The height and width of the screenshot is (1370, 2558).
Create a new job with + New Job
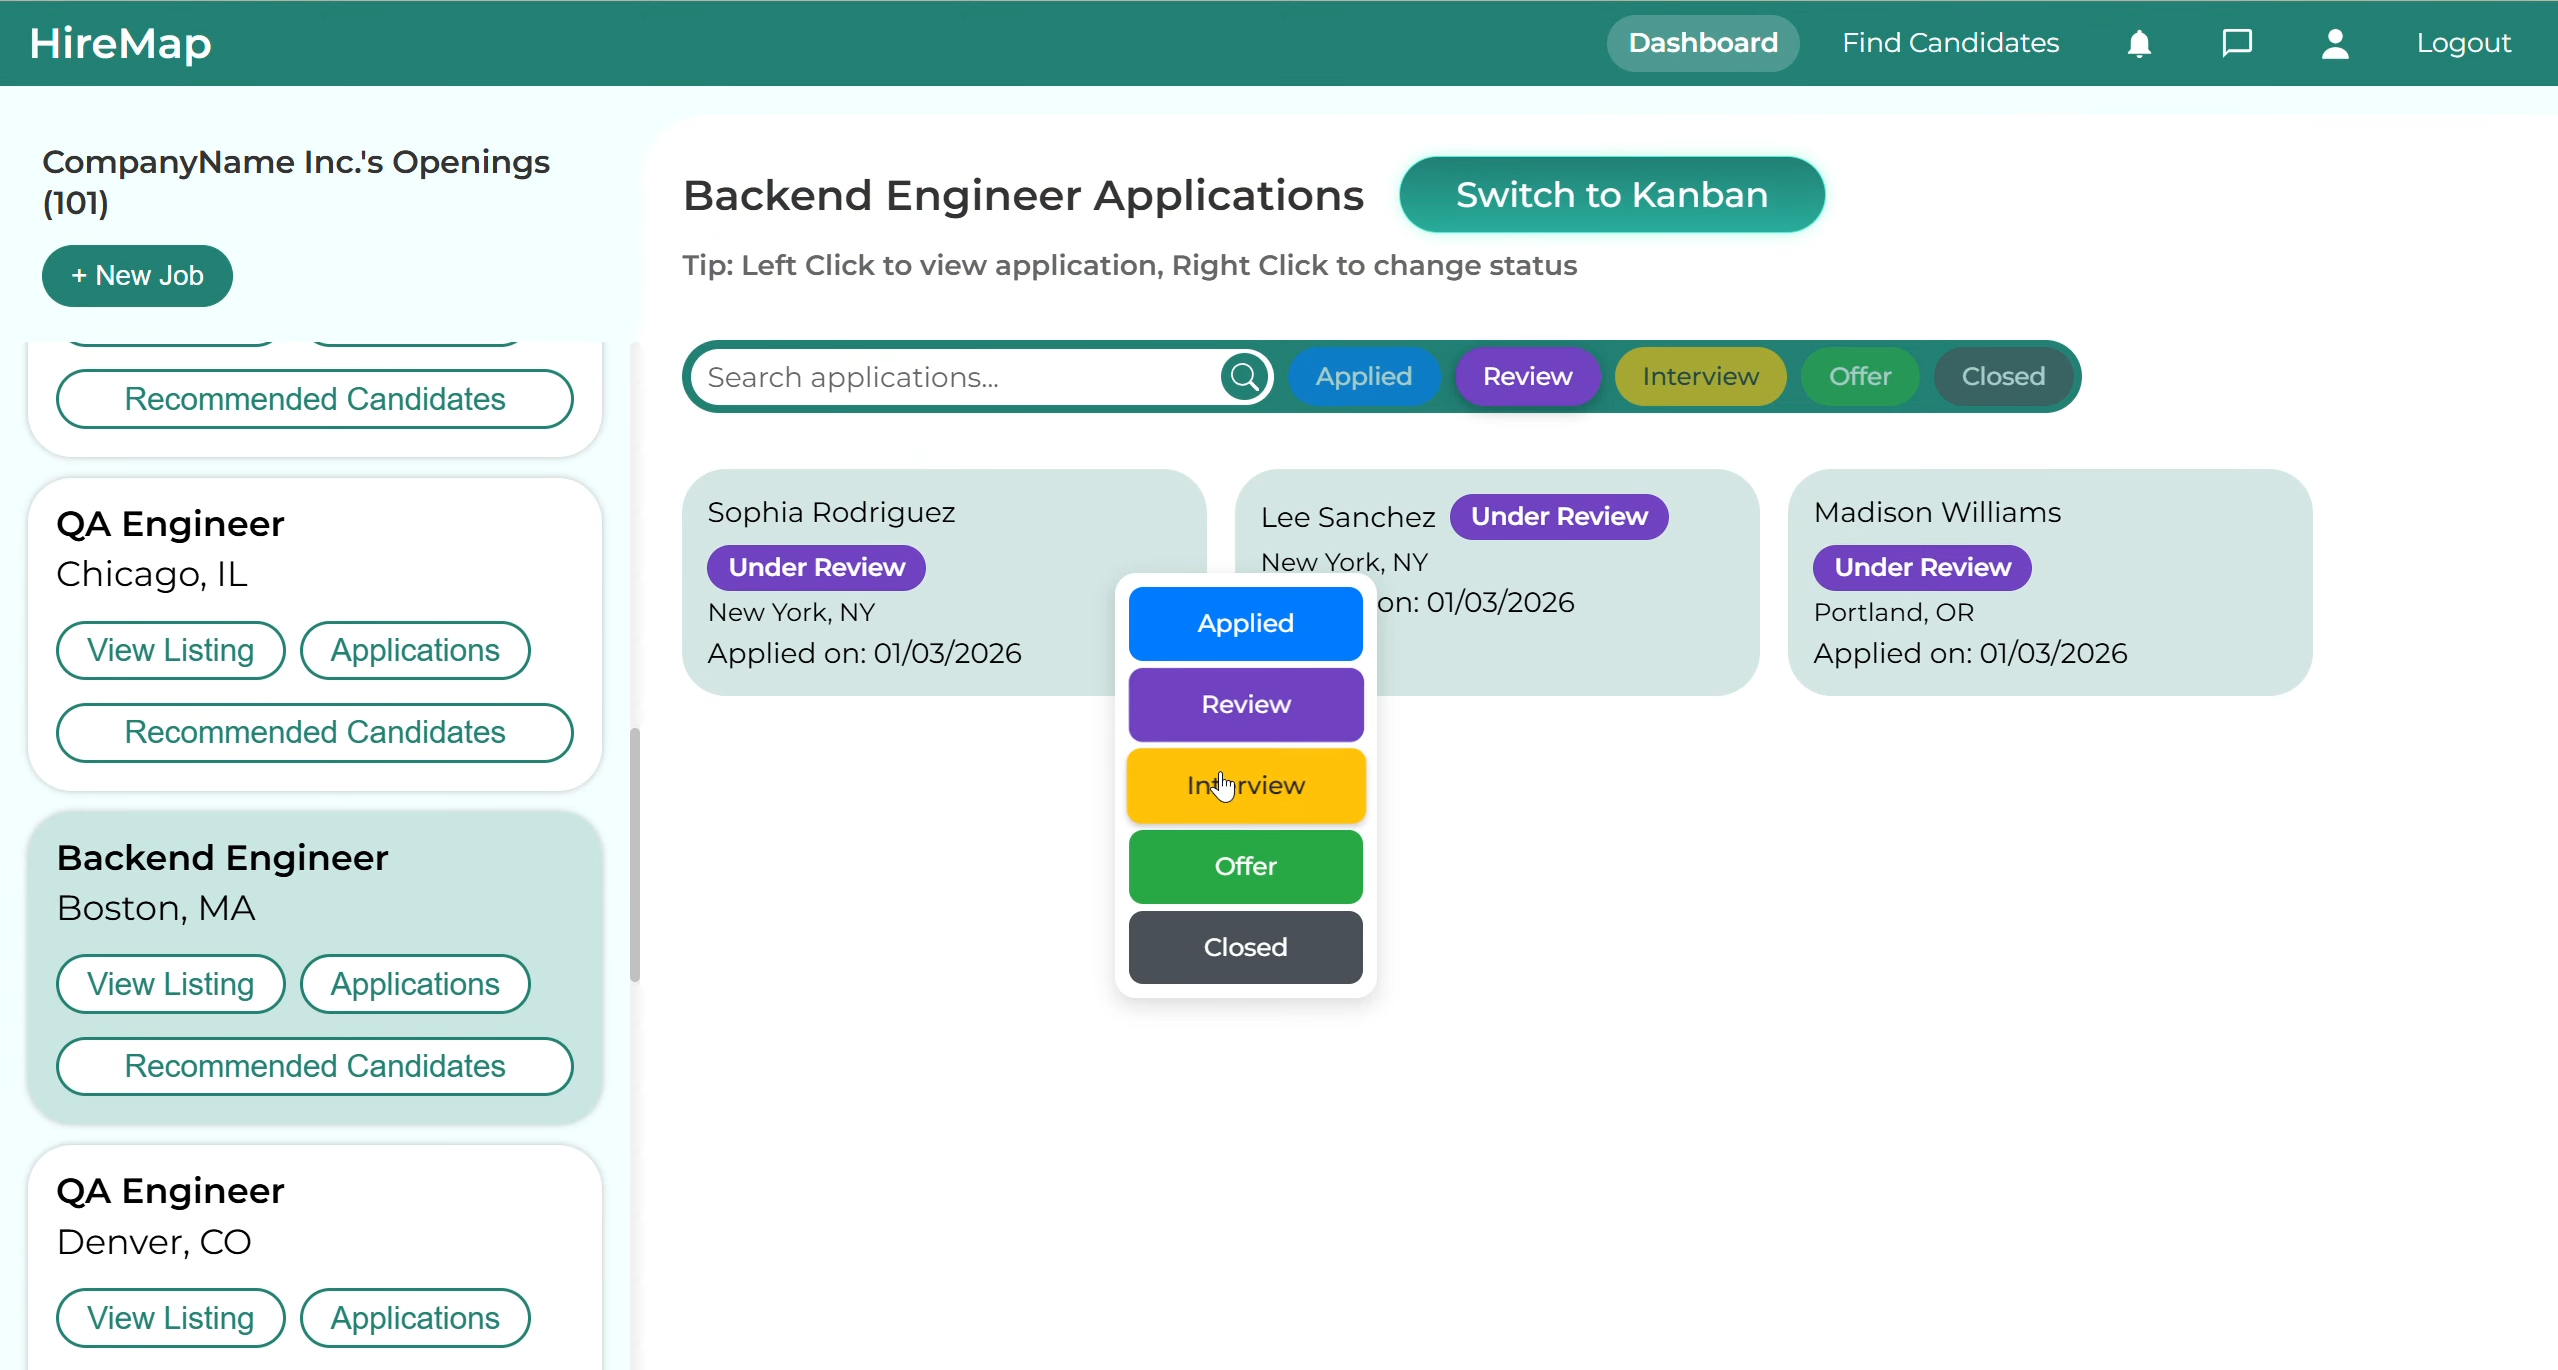(x=137, y=276)
